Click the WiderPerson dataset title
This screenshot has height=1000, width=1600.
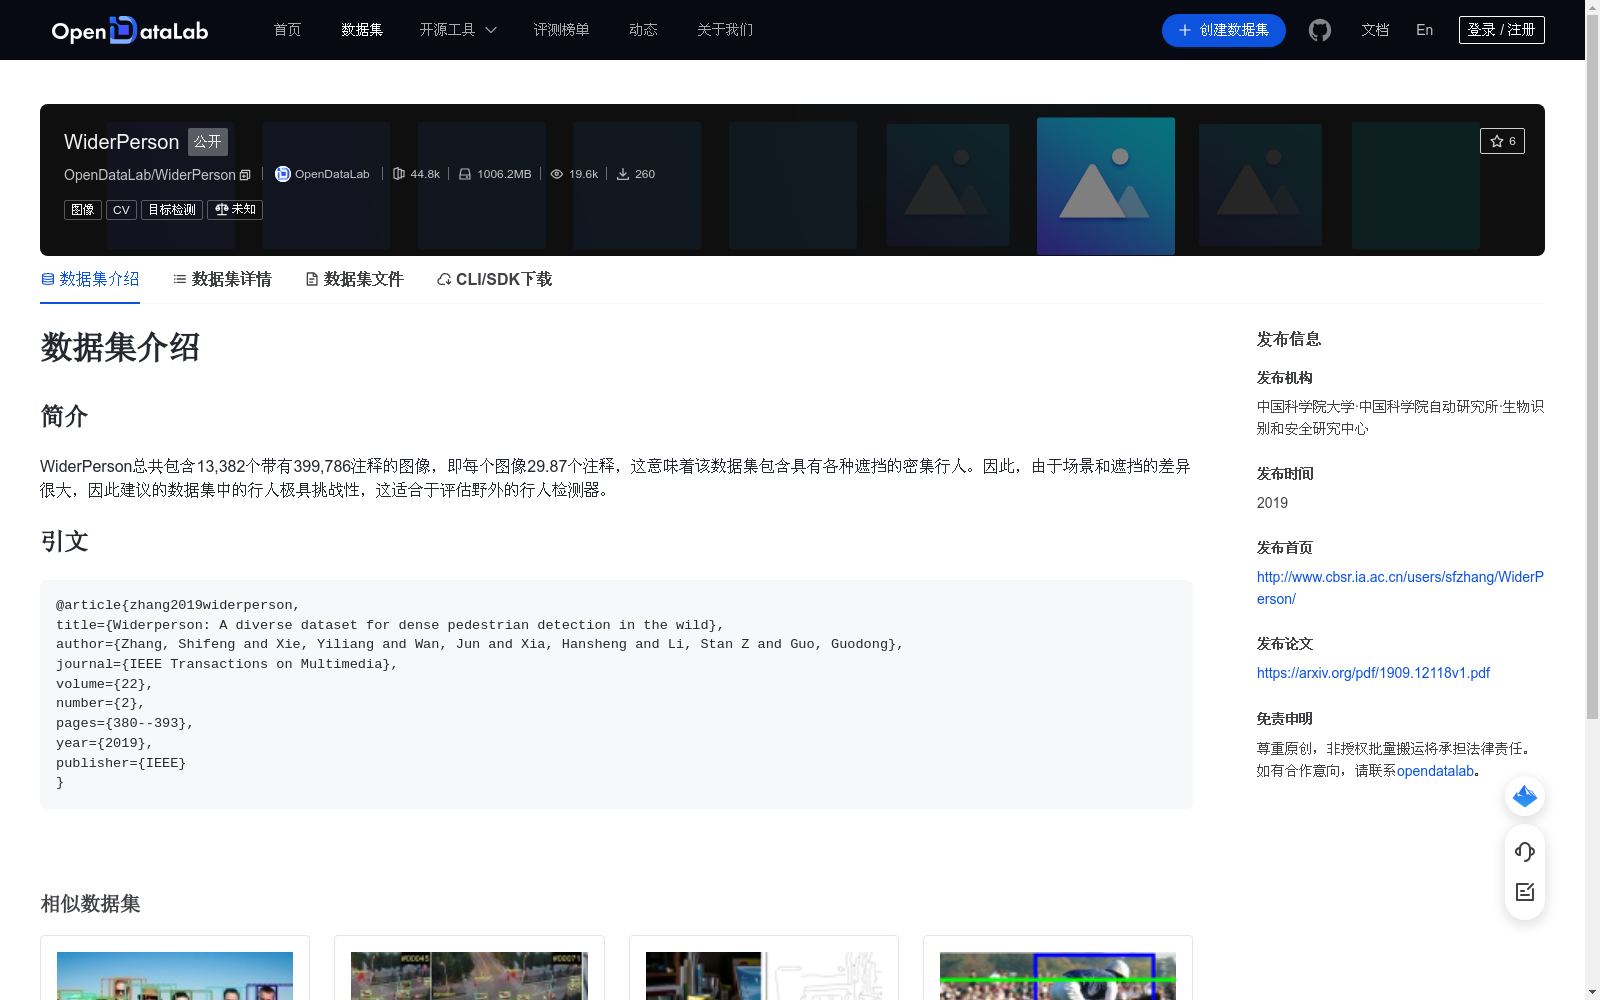[x=121, y=142]
